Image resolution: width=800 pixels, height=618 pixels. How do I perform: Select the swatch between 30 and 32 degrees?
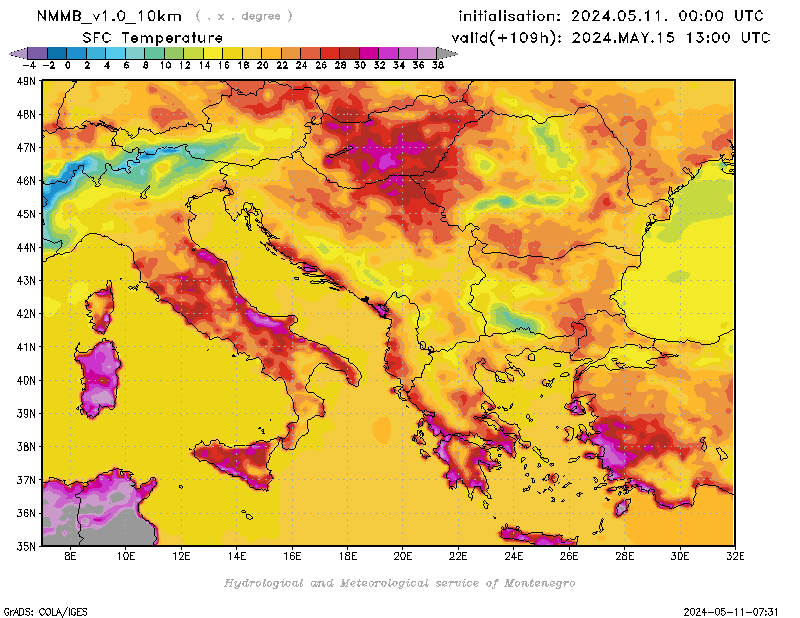click(369, 52)
